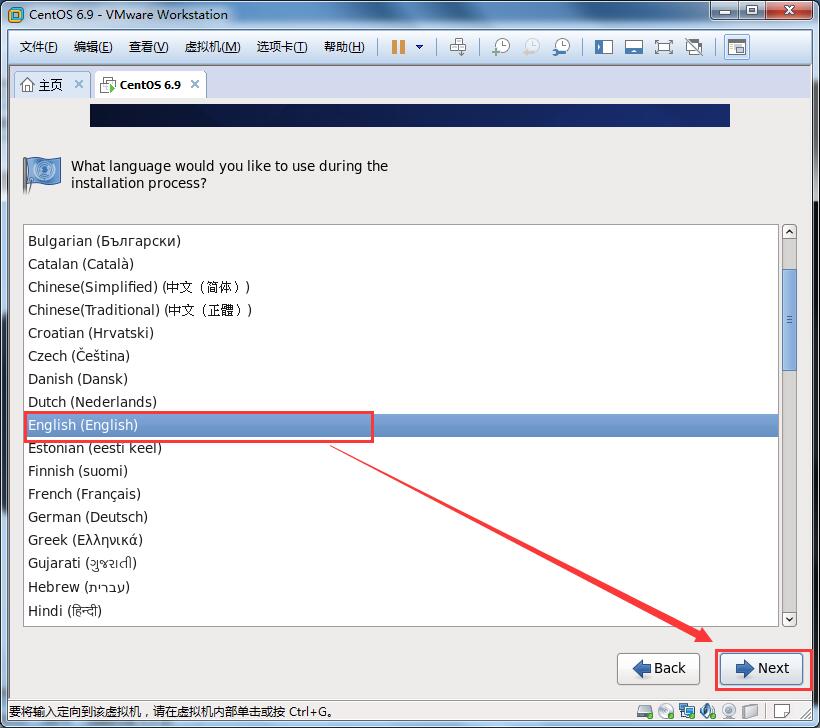Click the VM icon on CentOS 6.9 tab
The height and width of the screenshot is (728, 820).
point(108,85)
